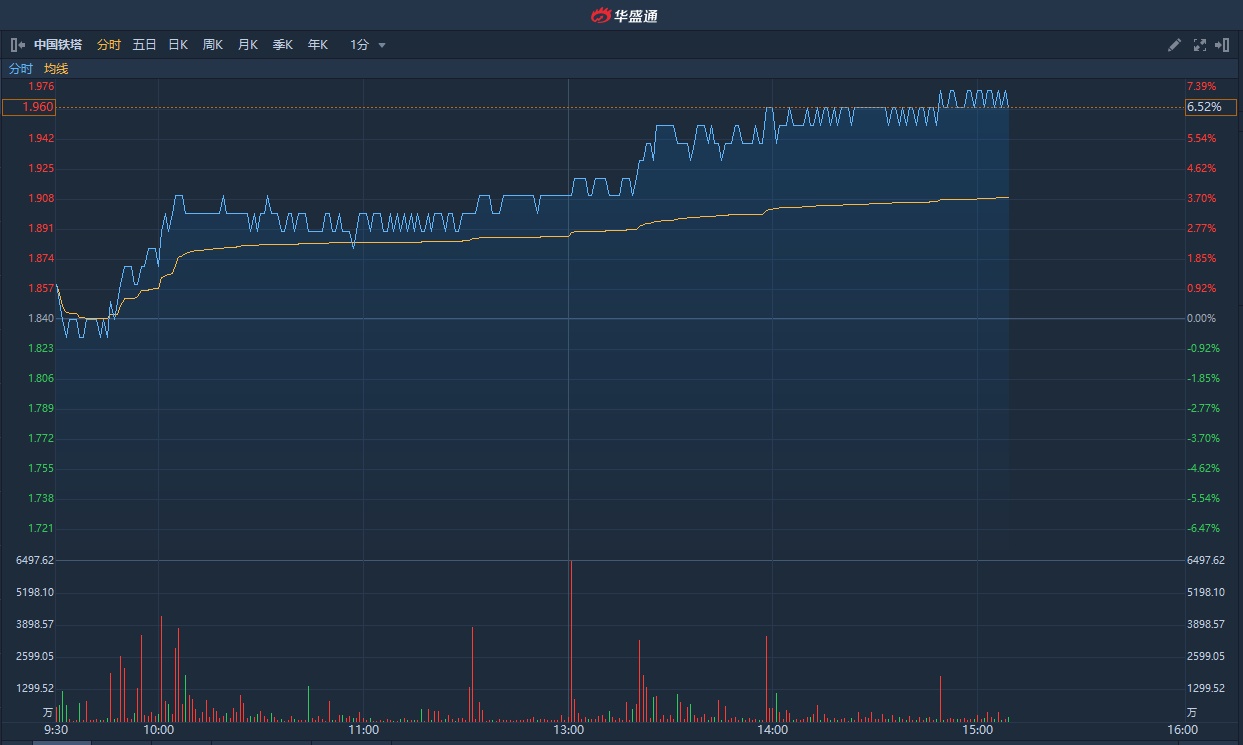Viewport: 1243px width, 745px height.
Task: Click the pencil drawing tool icon
Action: (1174, 45)
